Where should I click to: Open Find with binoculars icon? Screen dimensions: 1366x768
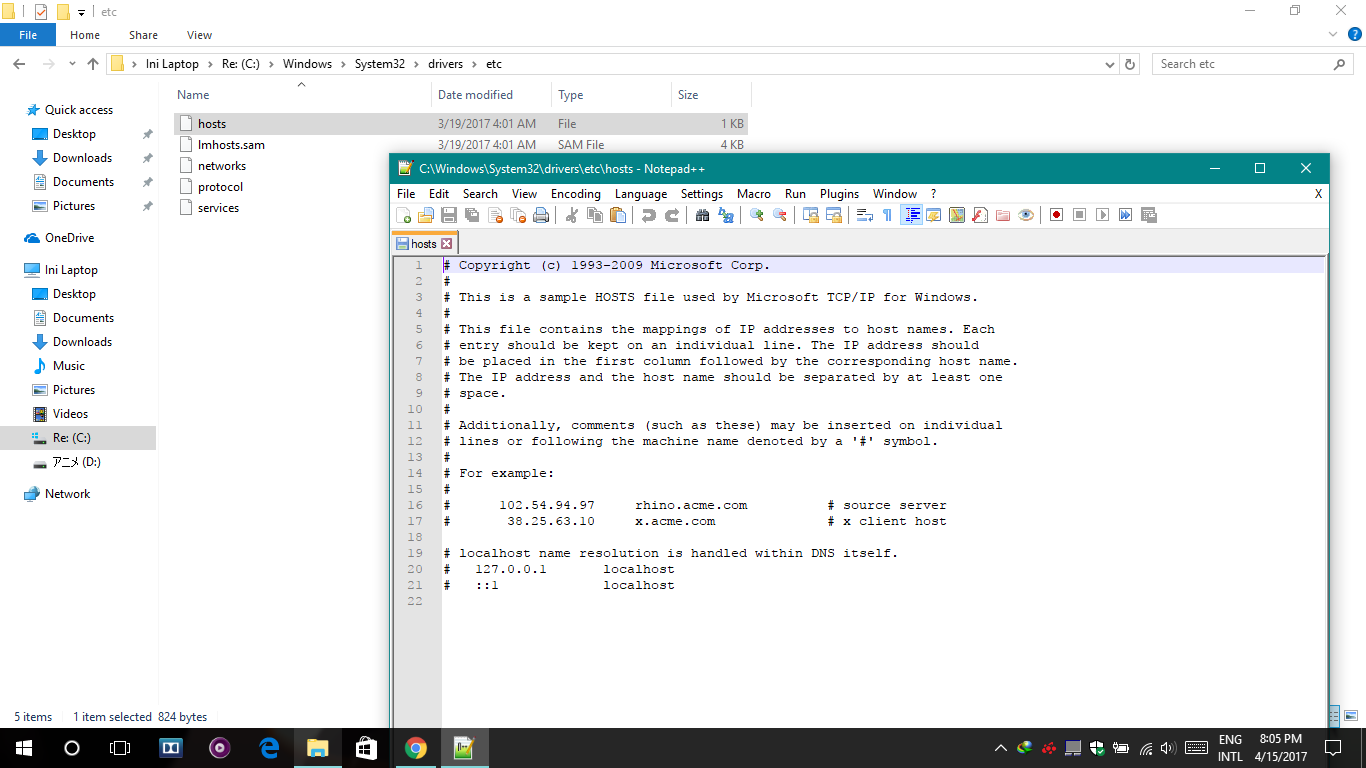(703, 215)
